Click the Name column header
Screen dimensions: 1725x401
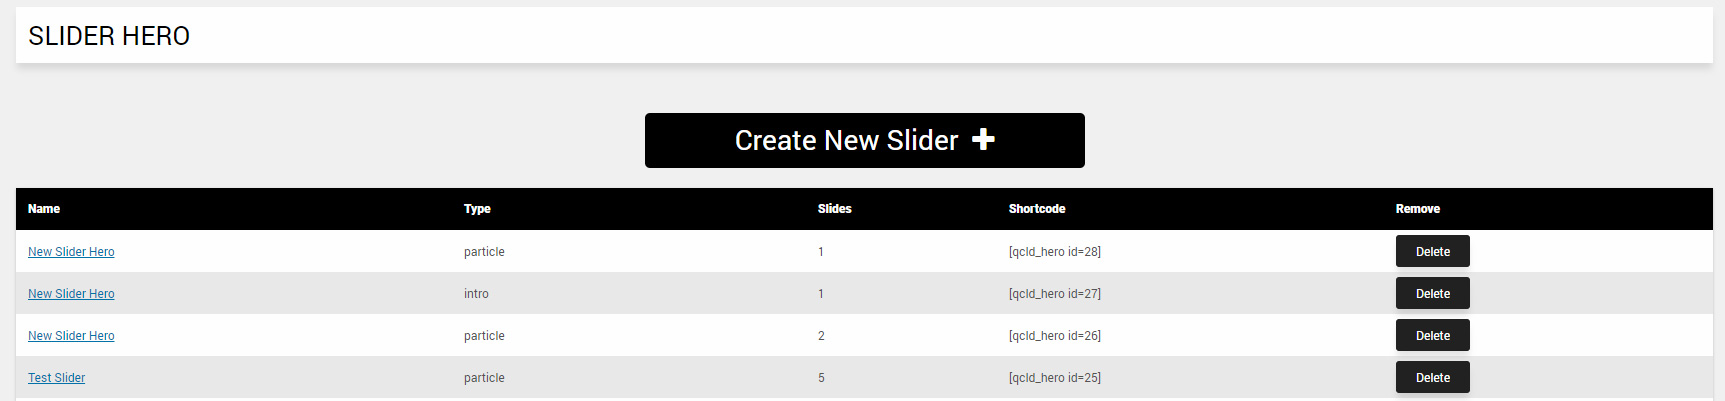click(44, 209)
